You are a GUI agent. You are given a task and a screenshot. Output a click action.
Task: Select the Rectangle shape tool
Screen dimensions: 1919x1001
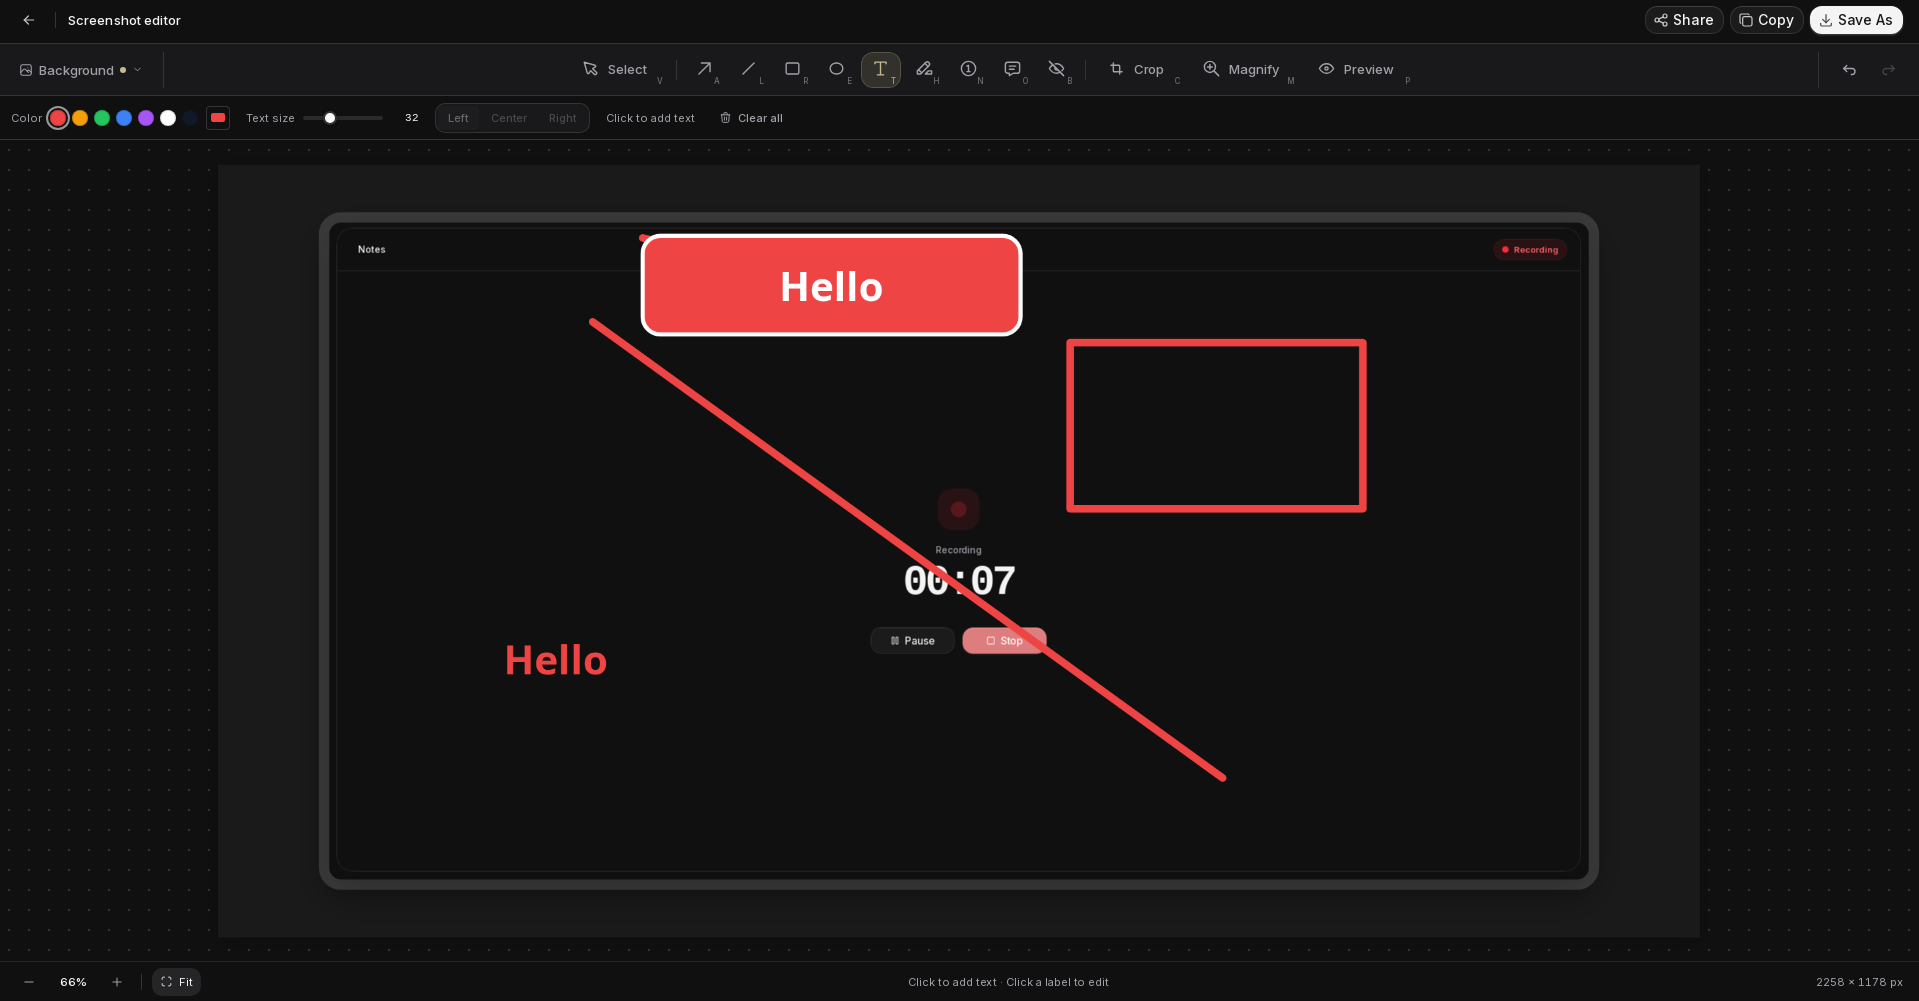pos(793,69)
